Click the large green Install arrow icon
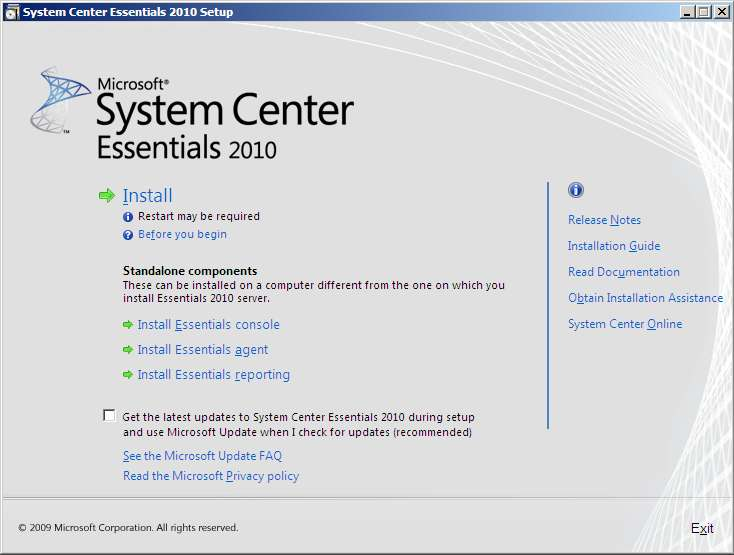The height and width of the screenshot is (555, 734). [x=107, y=196]
